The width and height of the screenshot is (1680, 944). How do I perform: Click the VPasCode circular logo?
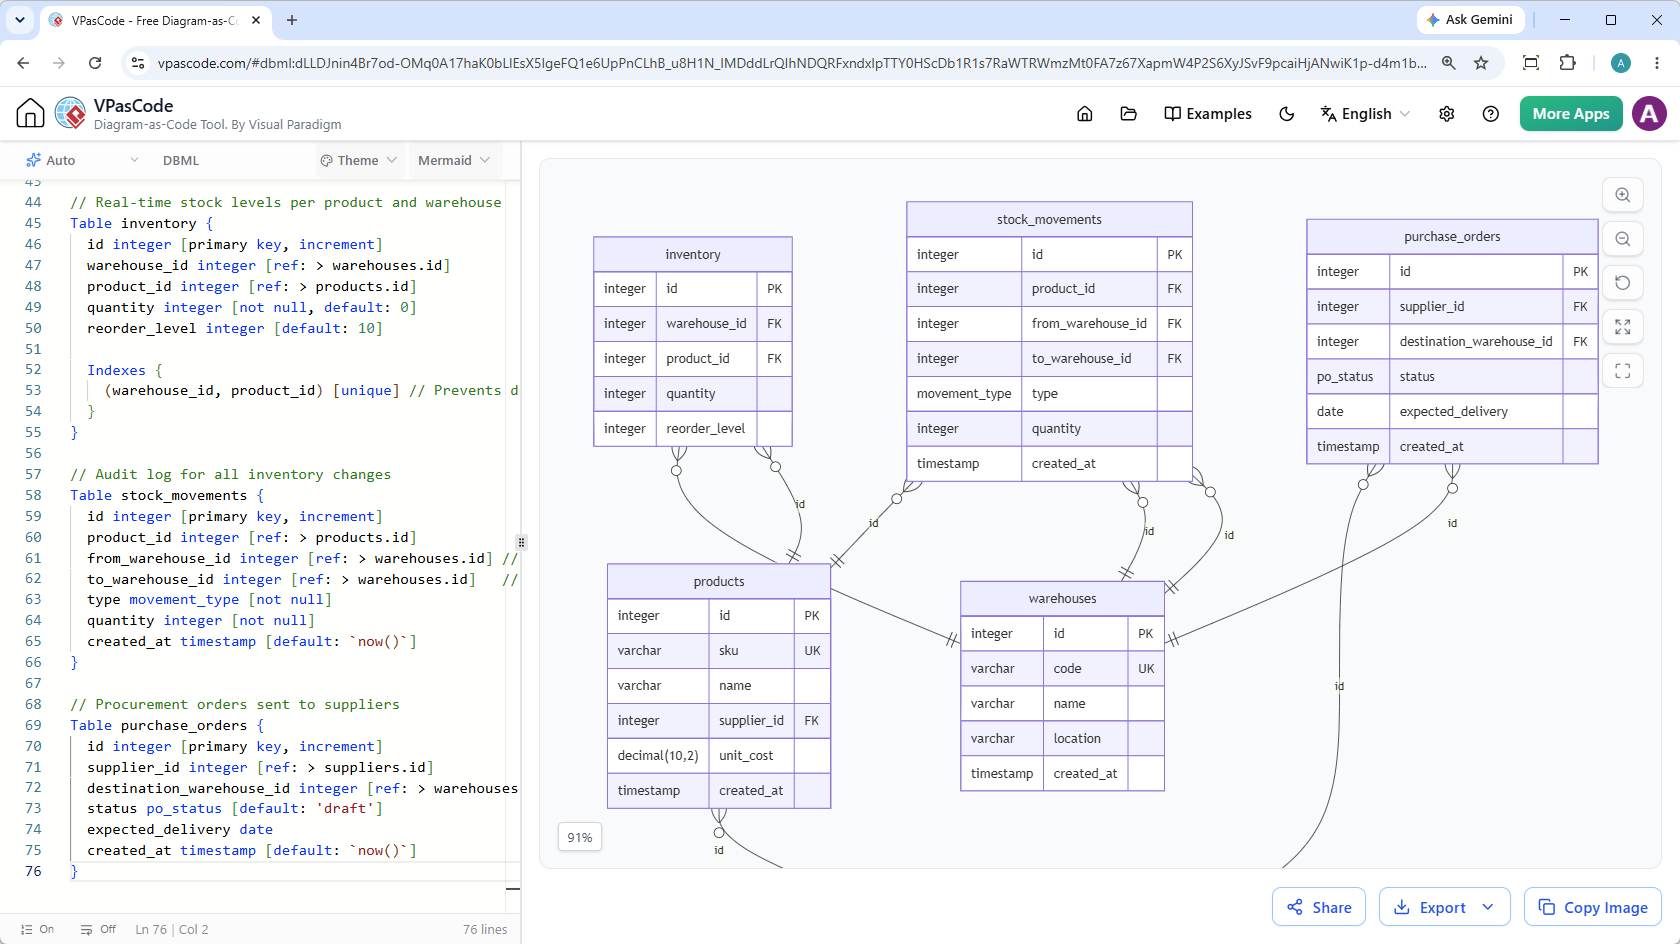coord(70,113)
